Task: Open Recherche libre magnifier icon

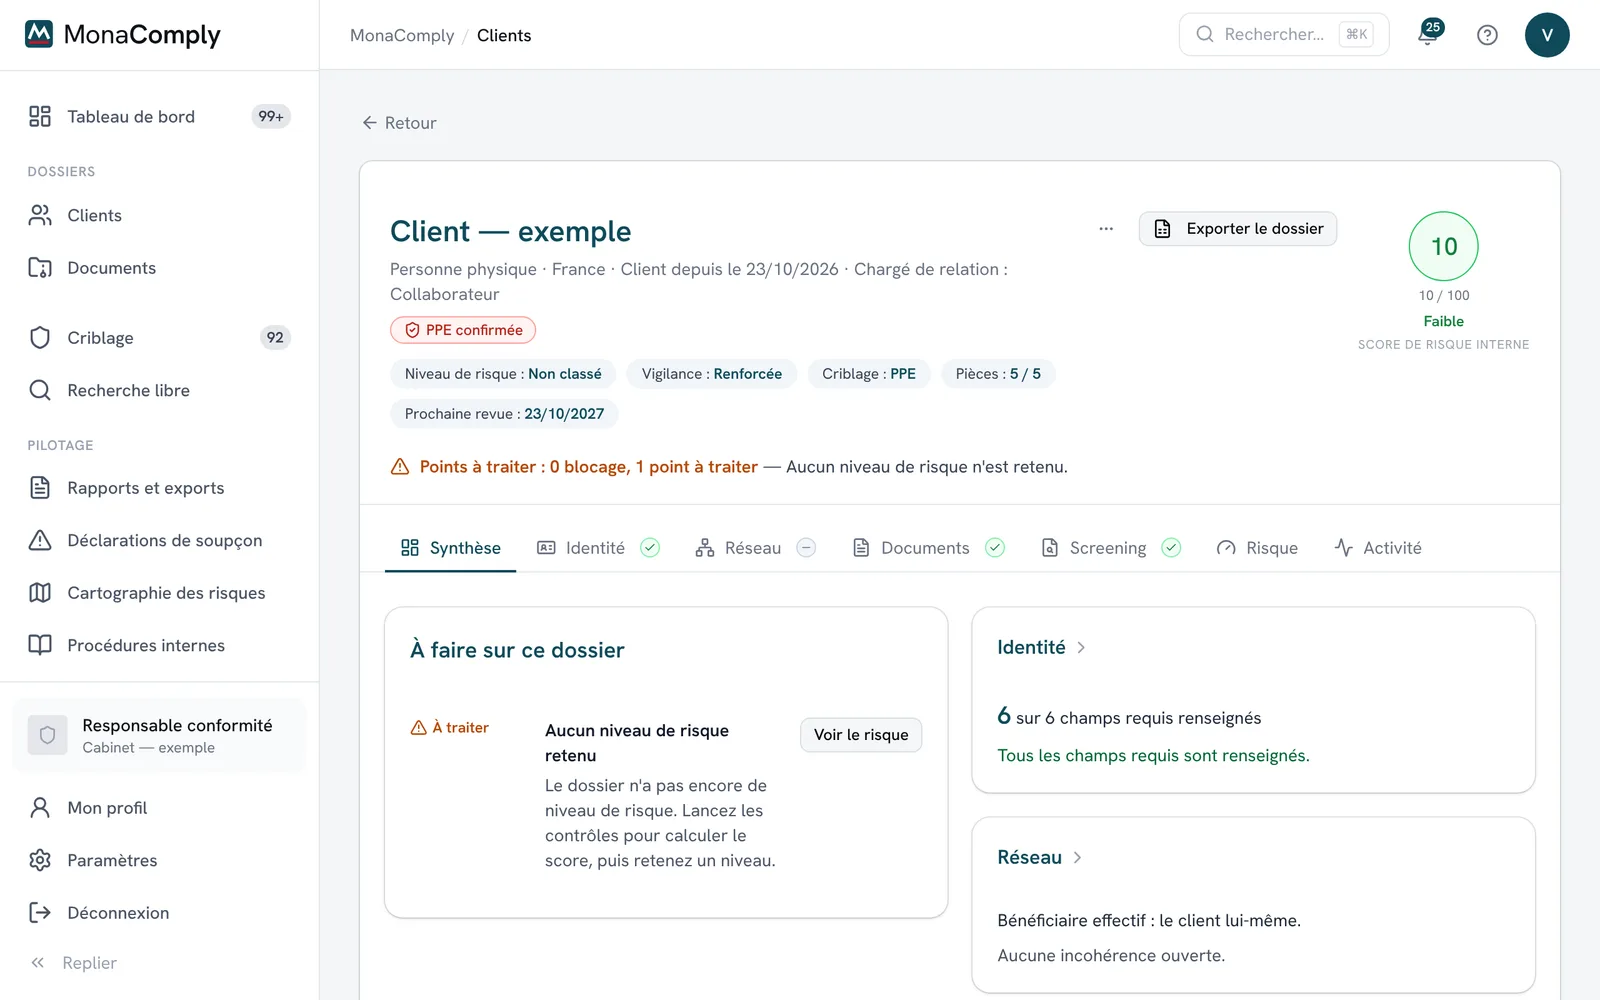Action: tap(40, 390)
